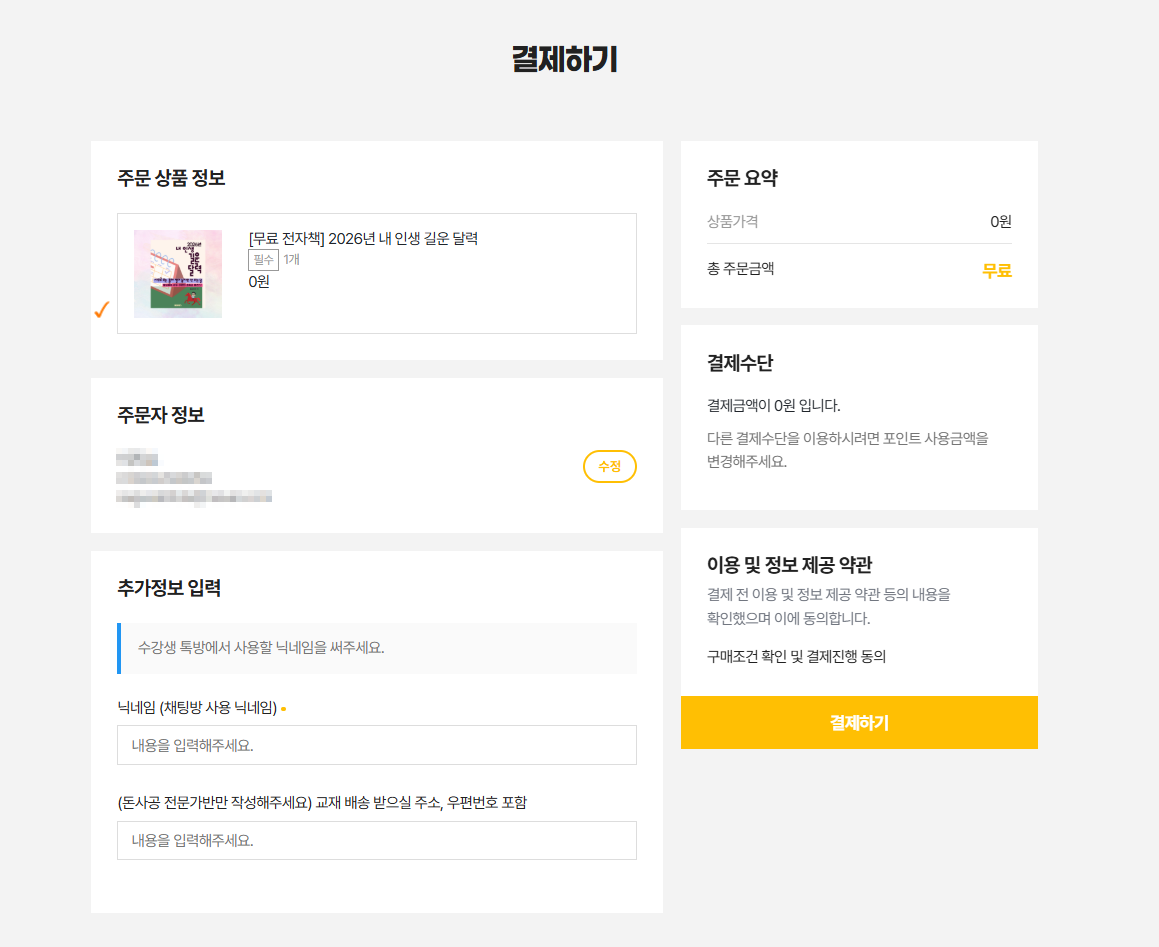Viewport: 1159px width, 947px height.
Task: Click the yellow 무료 total amount
Action: point(996,271)
